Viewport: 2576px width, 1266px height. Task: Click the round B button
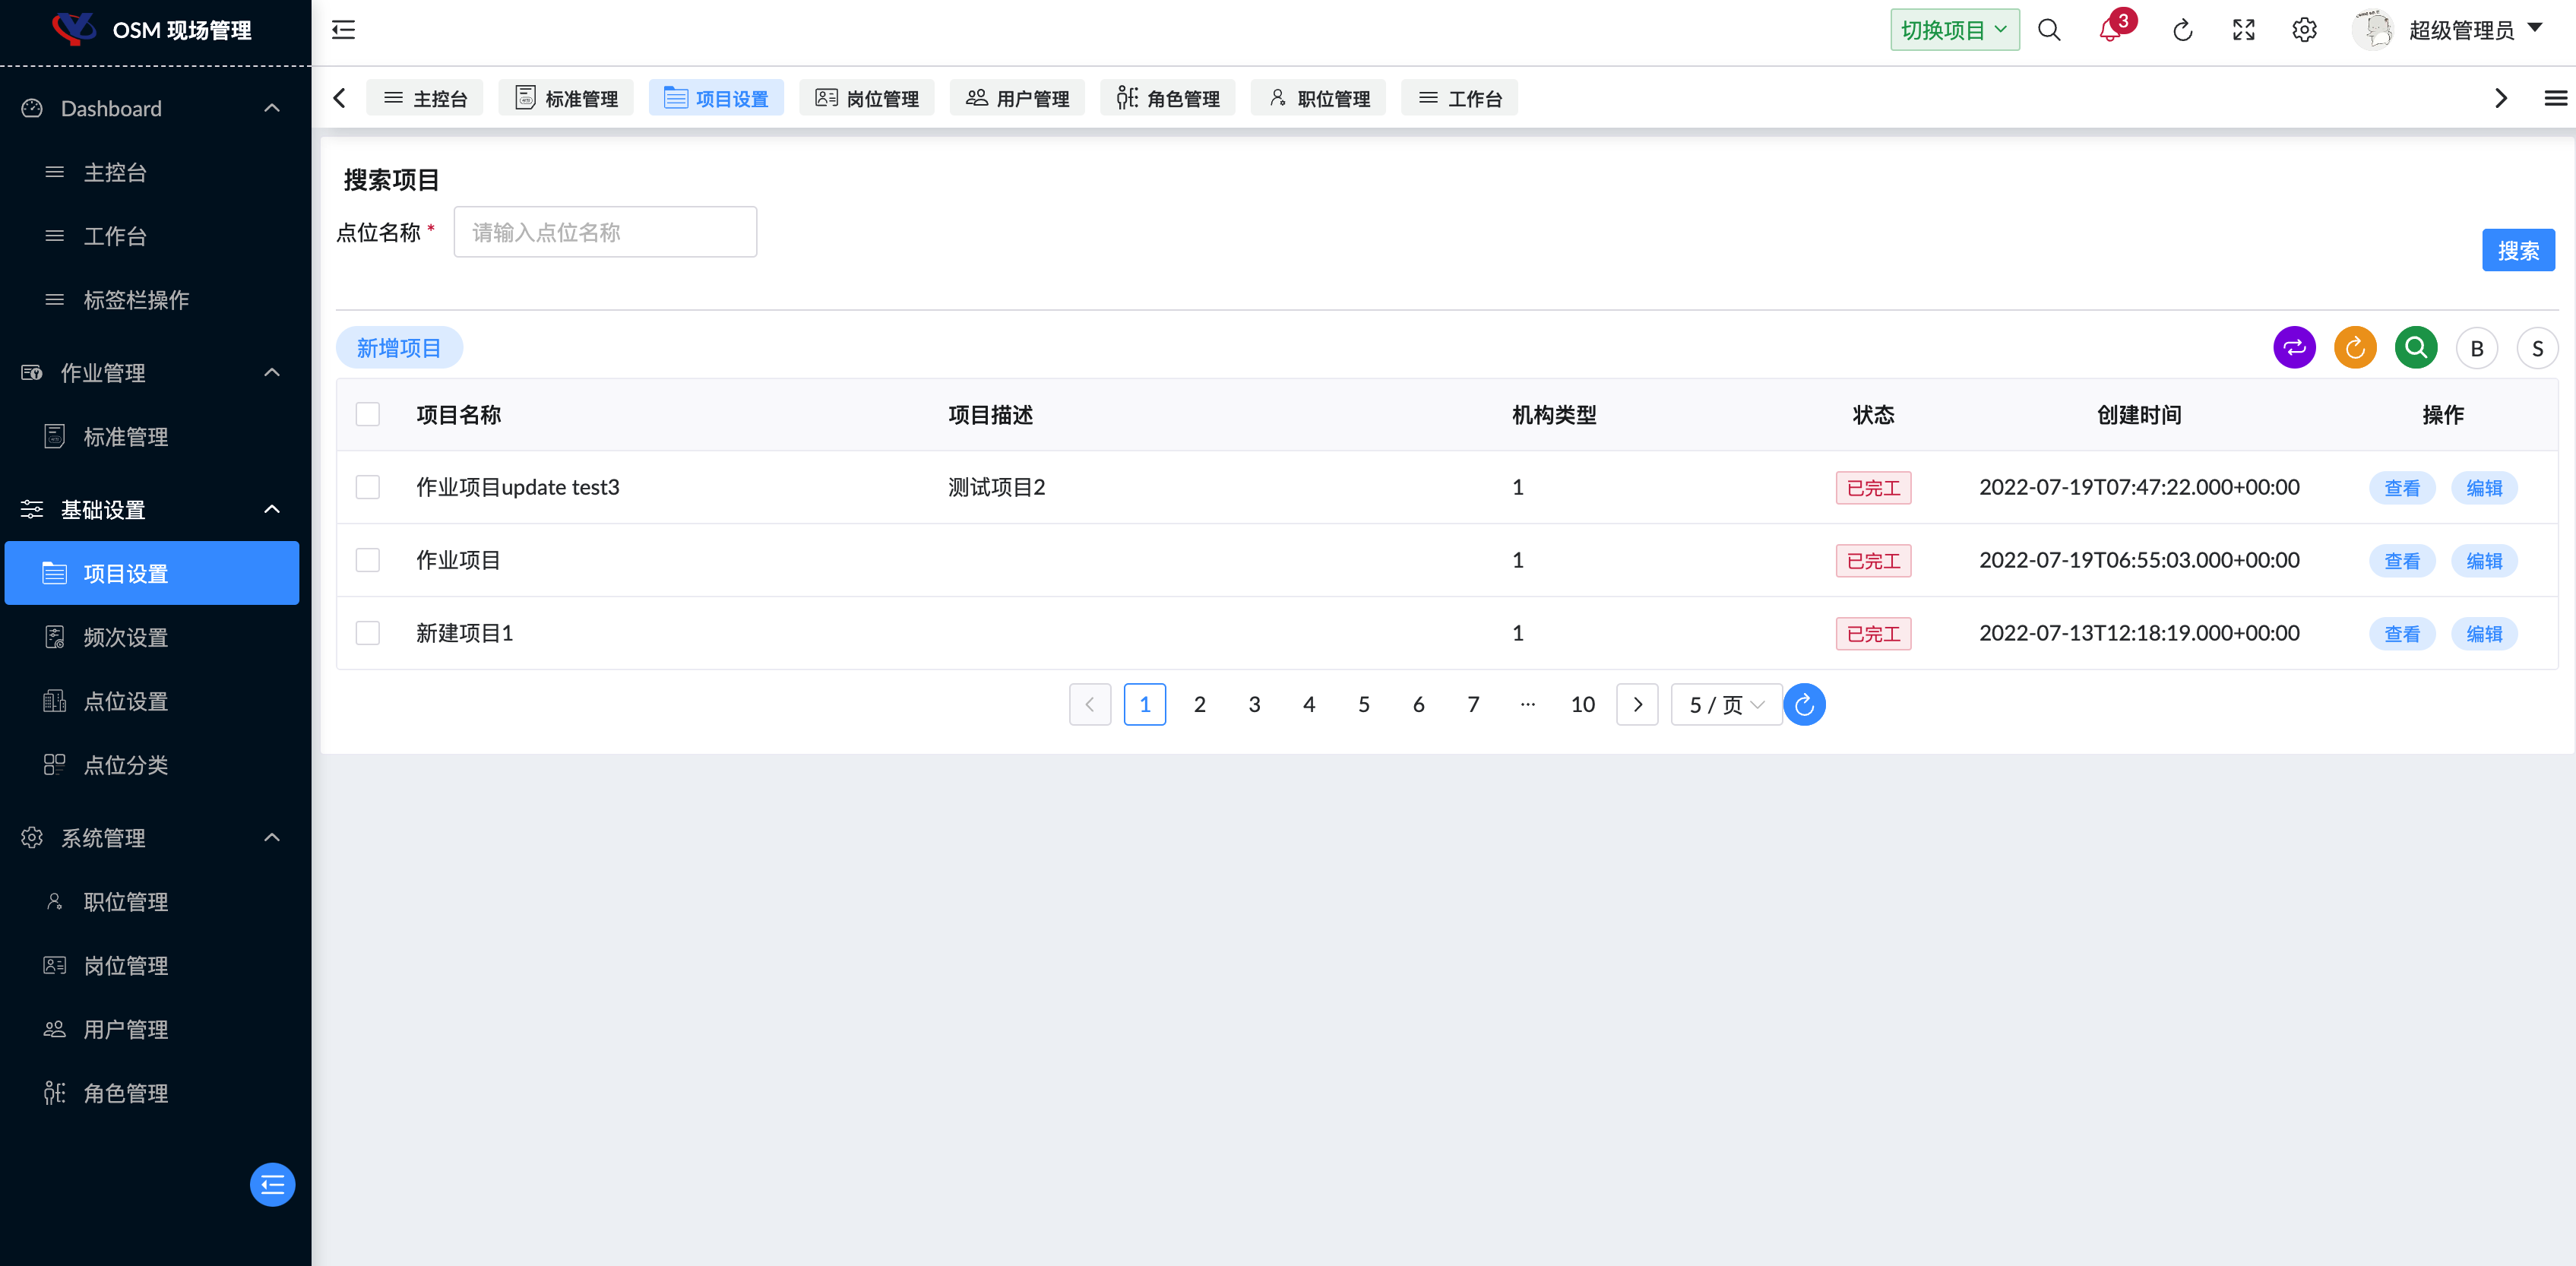2477,348
